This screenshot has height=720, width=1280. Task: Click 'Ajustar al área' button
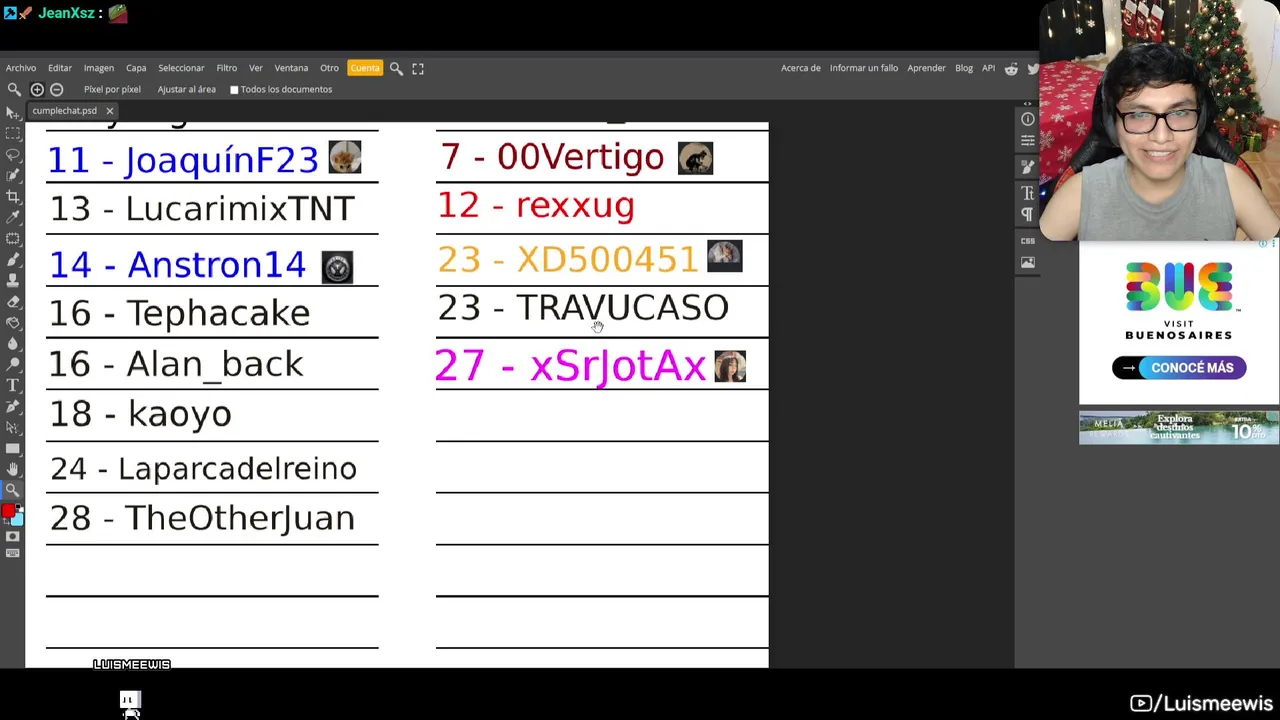tap(187, 89)
